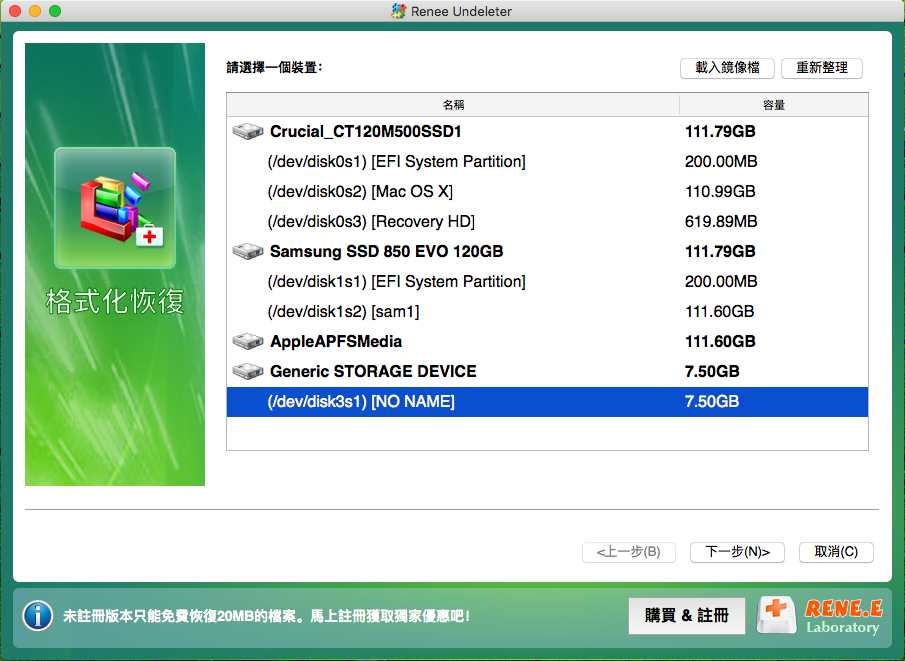Select the AppleAPFSMedia device row
The image size is (905, 661).
(547, 342)
